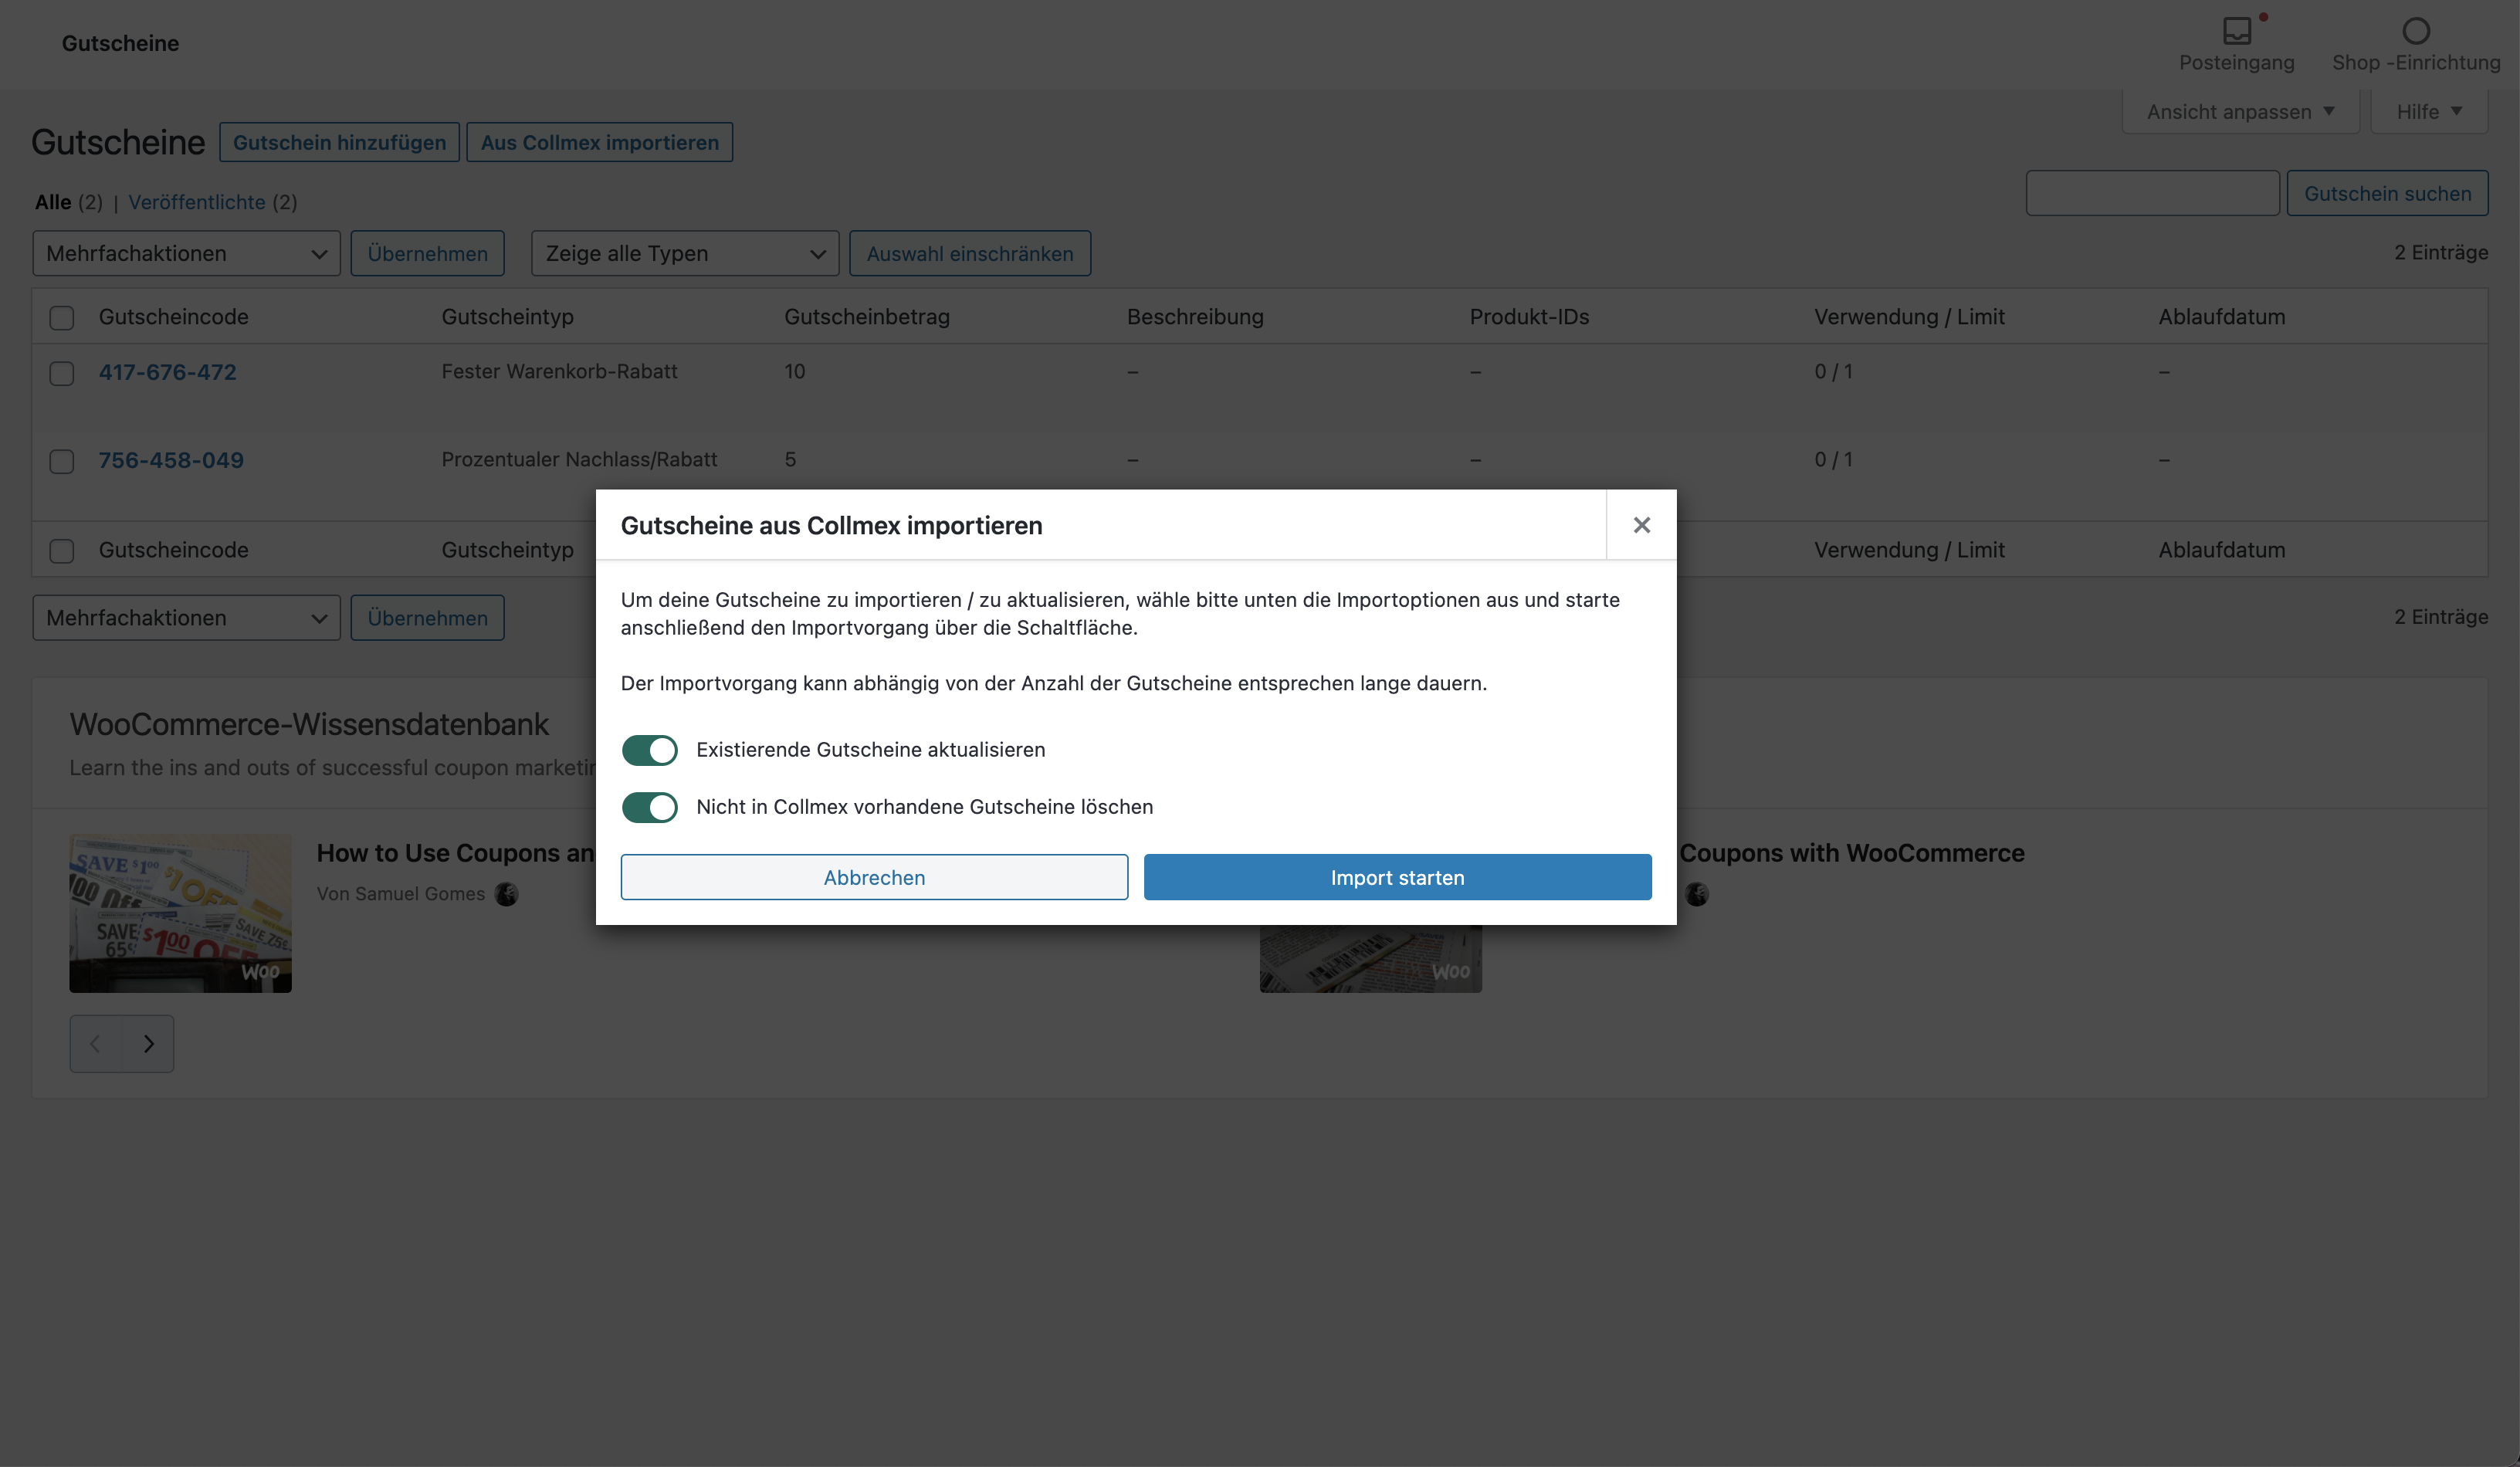Image resolution: width=2520 pixels, height=1467 pixels.
Task: Click the top Gutscheintyp column header
Action: 507,316
